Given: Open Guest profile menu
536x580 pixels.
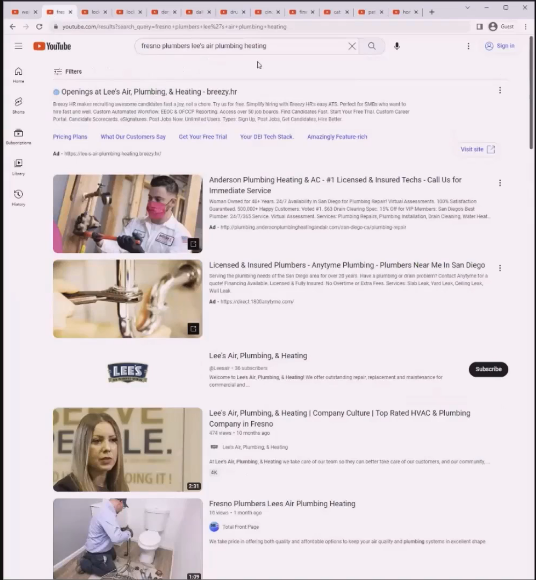Looking at the screenshot, I should click(x=501, y=27).
